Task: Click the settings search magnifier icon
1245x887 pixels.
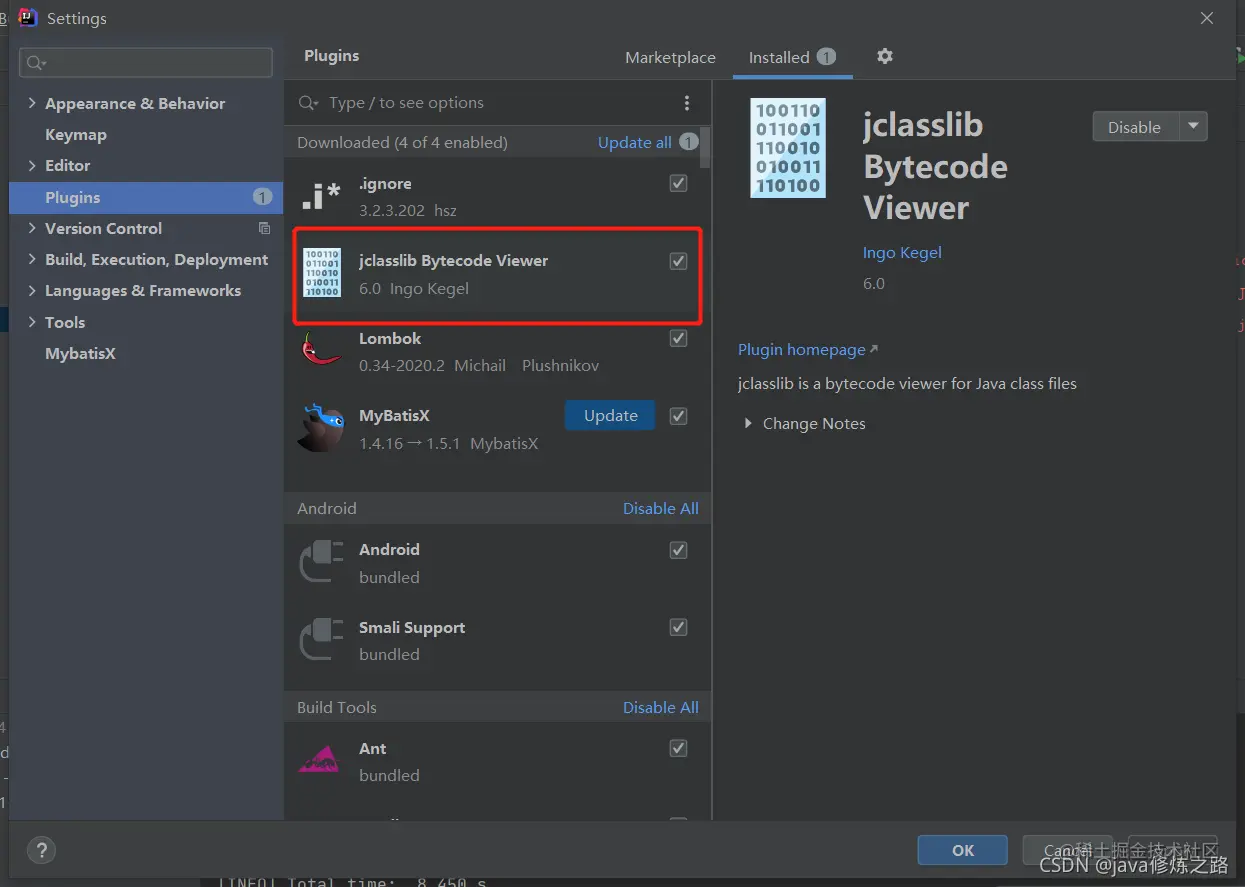Action: pyautogui.click(x=35, y=63)
